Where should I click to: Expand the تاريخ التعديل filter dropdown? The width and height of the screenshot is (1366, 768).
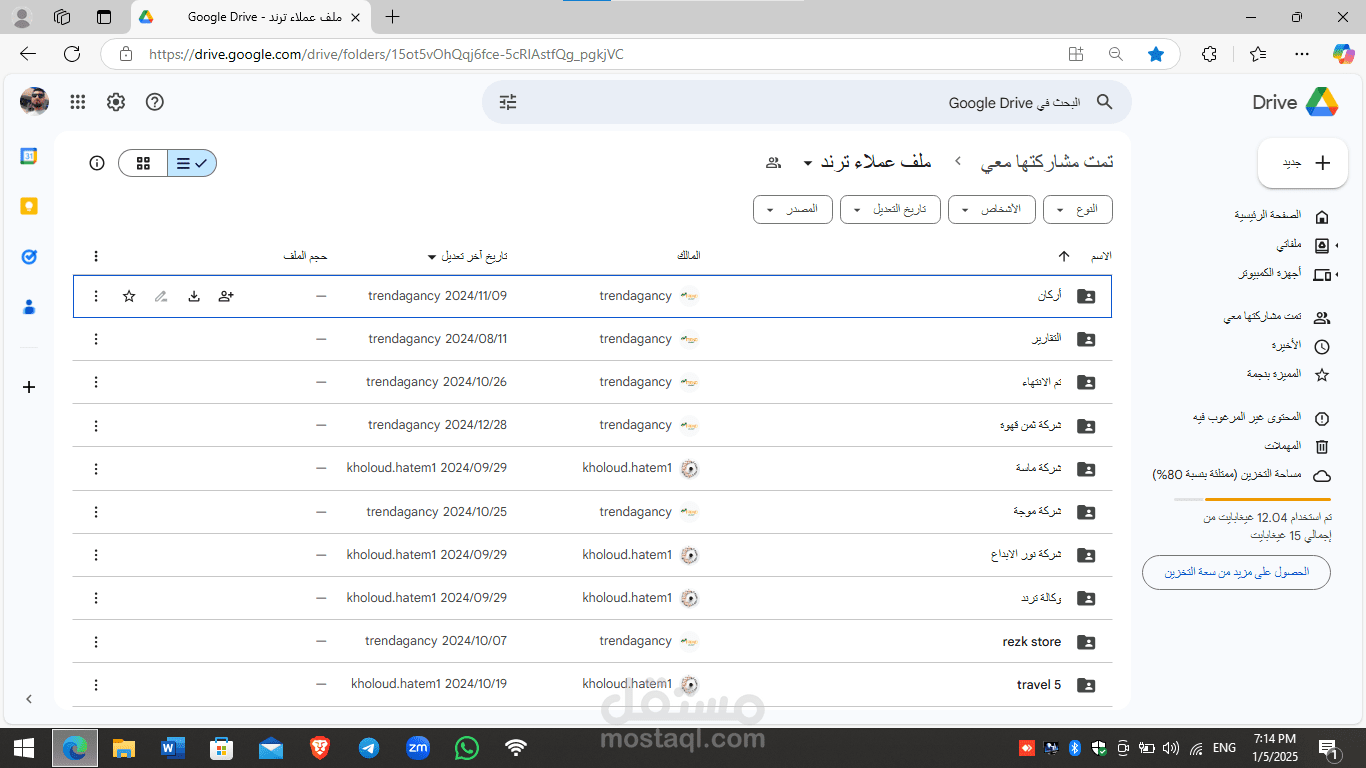tap(890, 209)
